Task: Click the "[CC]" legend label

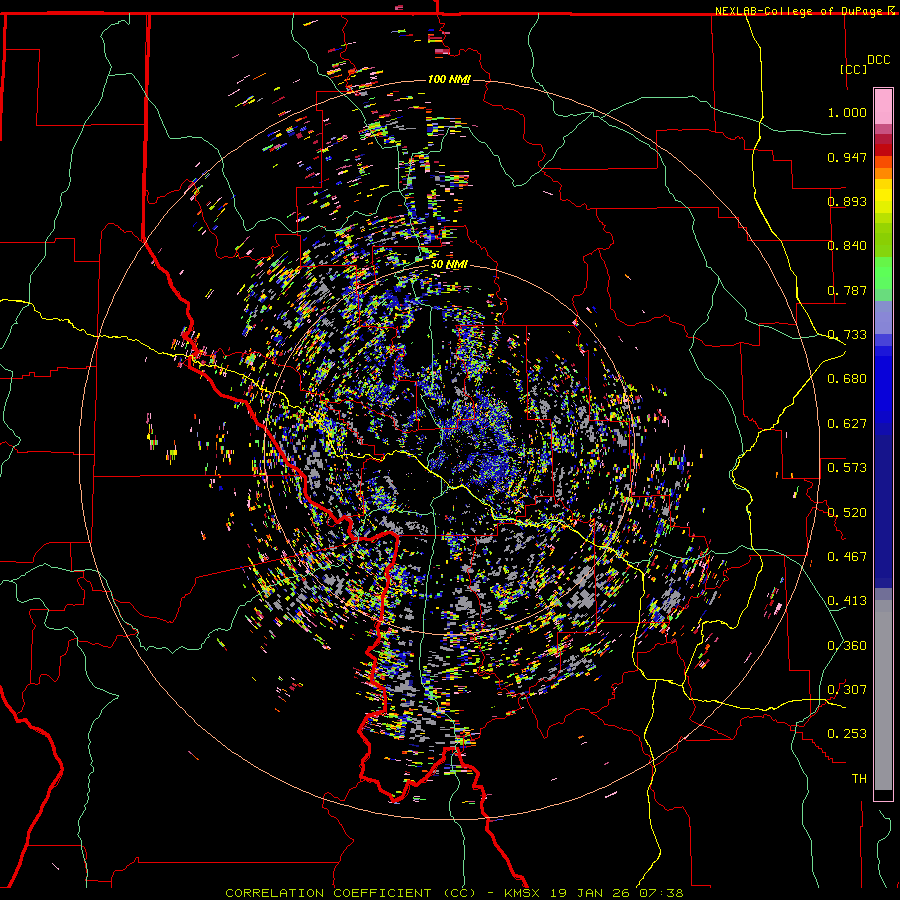Action: coord(854,69)
